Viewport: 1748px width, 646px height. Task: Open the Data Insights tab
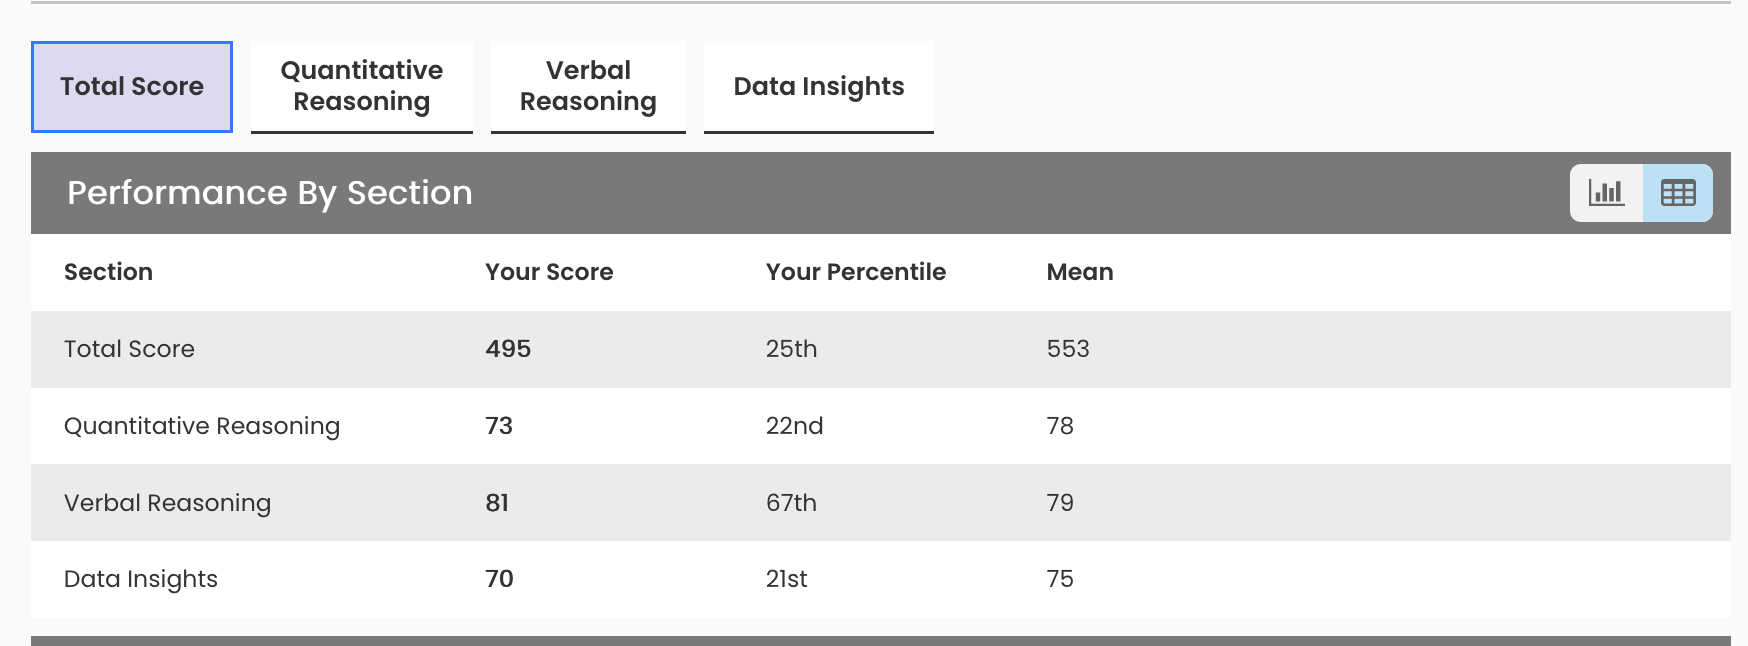(819, 87)
